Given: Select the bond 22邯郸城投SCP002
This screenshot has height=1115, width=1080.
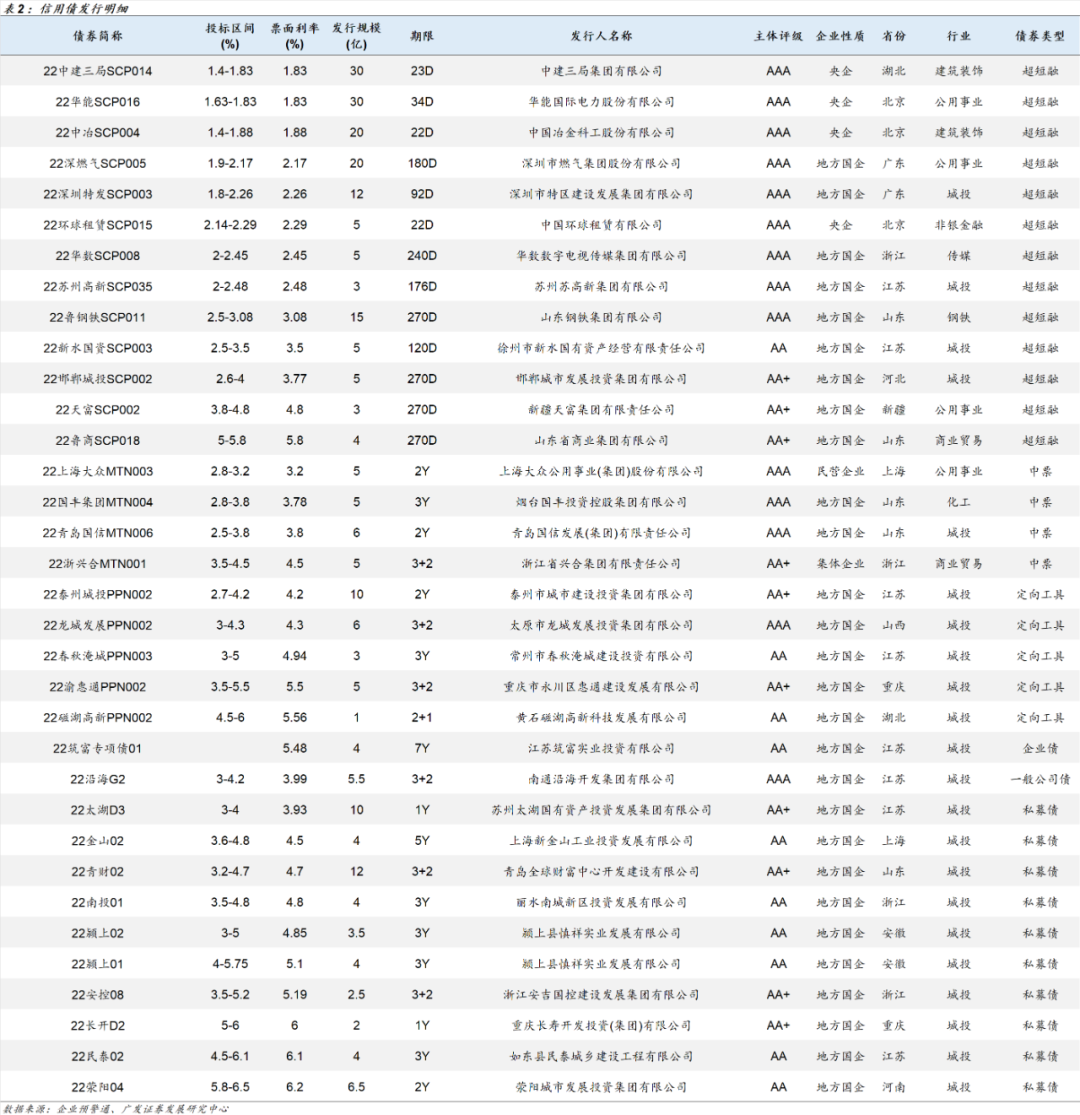Looking at the screenshot, I should 97,379.
